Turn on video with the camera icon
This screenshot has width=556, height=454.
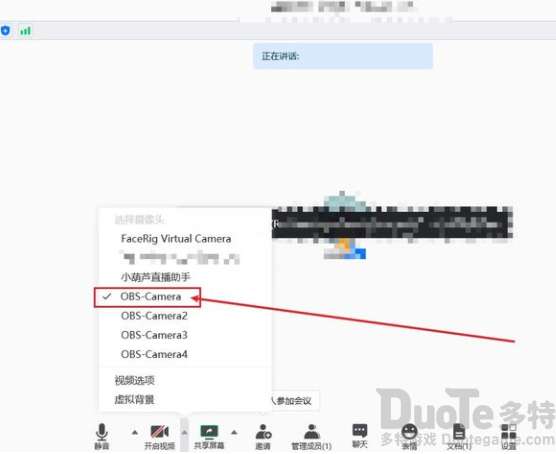click(160, 432)
